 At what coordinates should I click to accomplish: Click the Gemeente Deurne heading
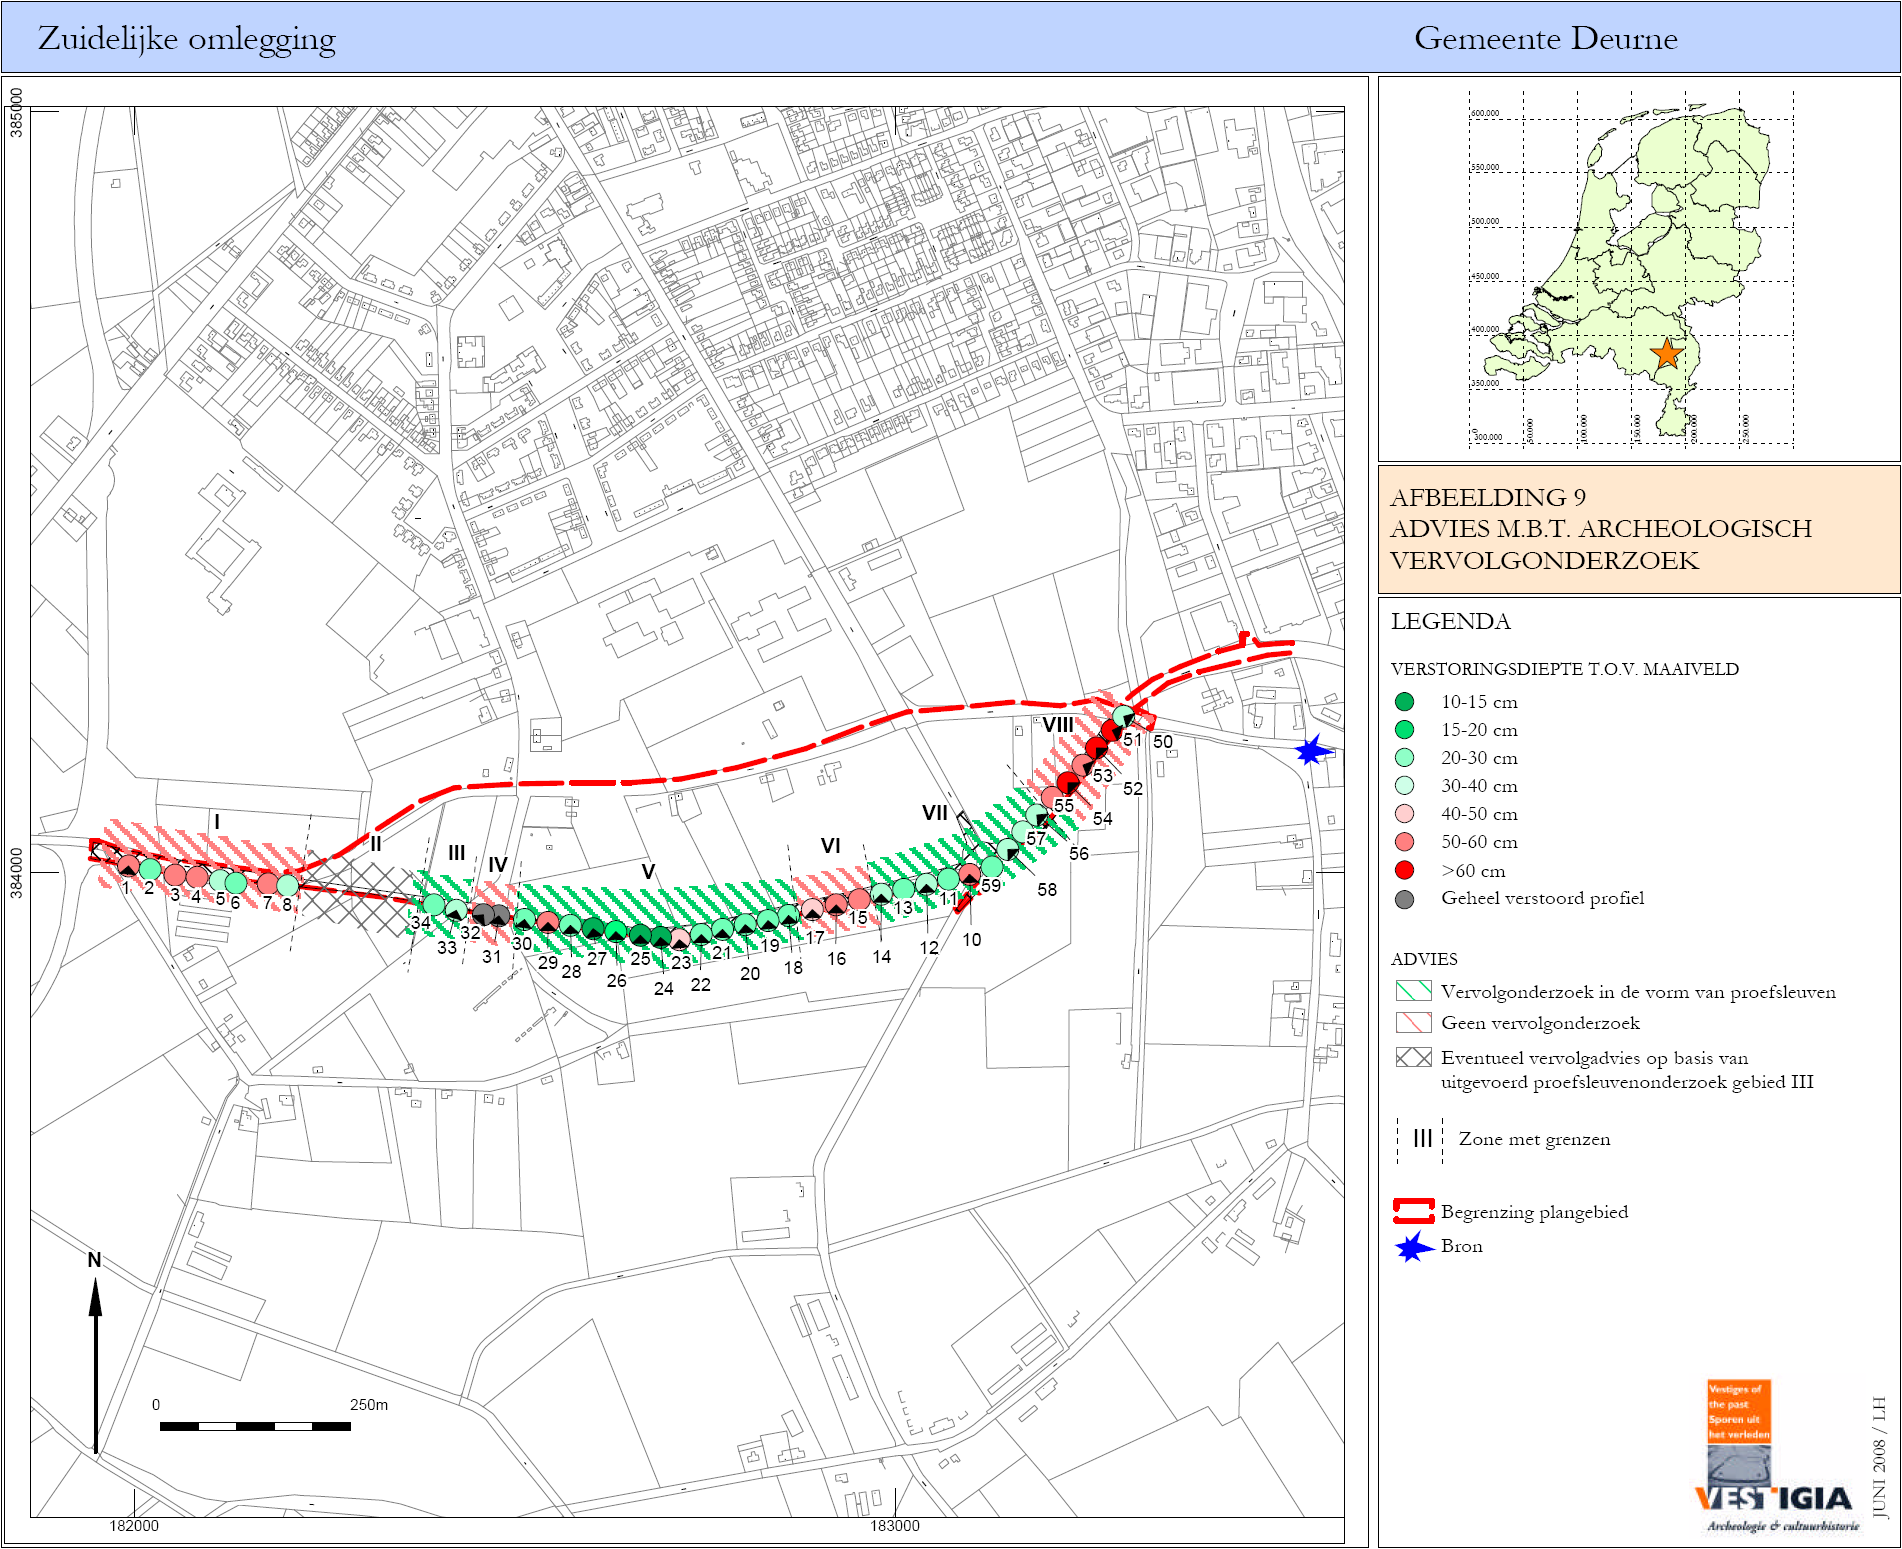[x=1546, y=38]
